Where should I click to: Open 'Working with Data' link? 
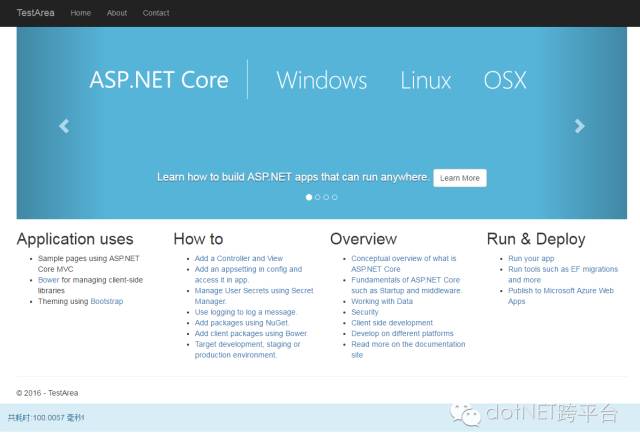(x=382, y=301)
